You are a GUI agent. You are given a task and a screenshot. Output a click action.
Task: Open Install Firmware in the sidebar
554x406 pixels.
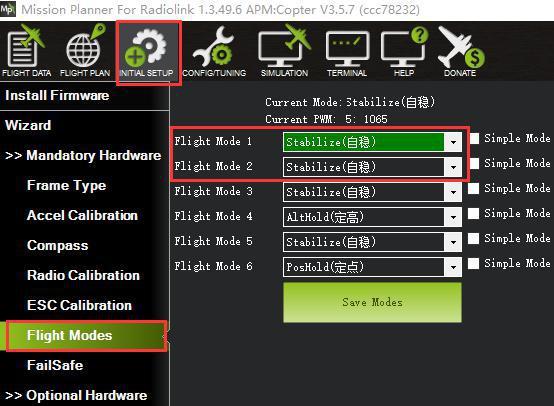[x=57, y=95]
